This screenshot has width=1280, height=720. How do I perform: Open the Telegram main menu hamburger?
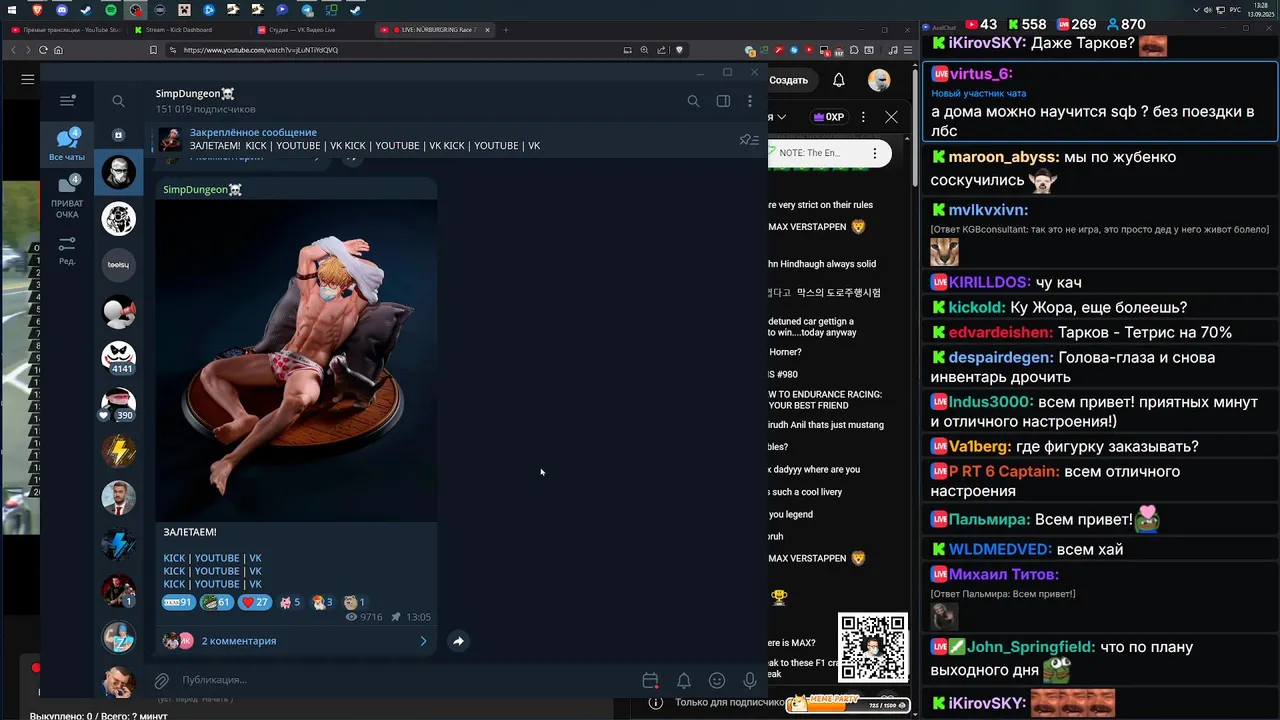tap(67, 100)
